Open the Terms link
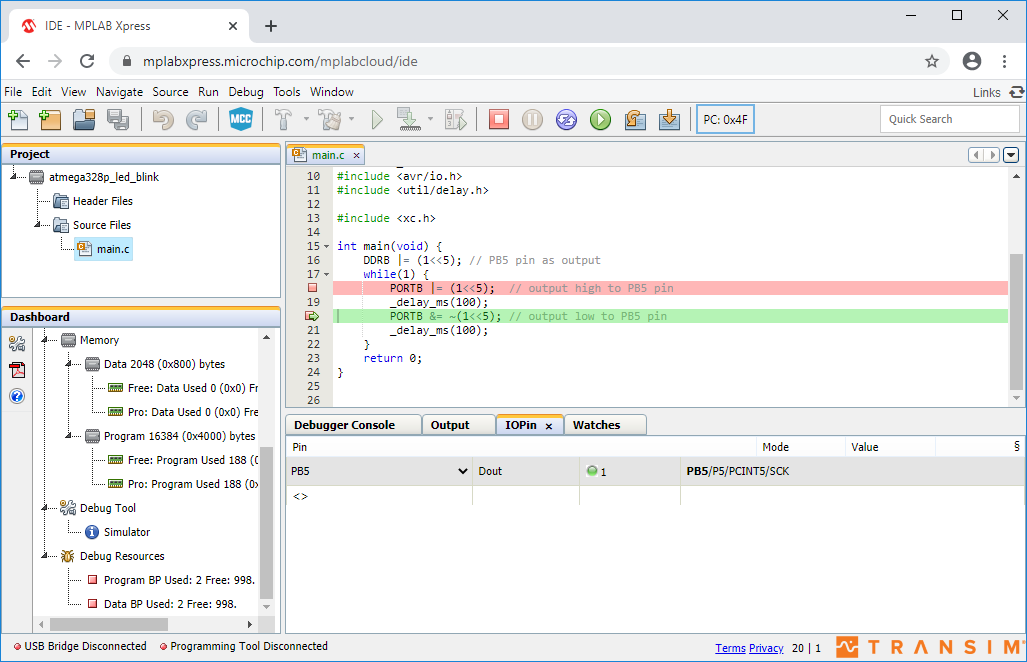Viewport: 1027px width, 662px height. (730, 648)
